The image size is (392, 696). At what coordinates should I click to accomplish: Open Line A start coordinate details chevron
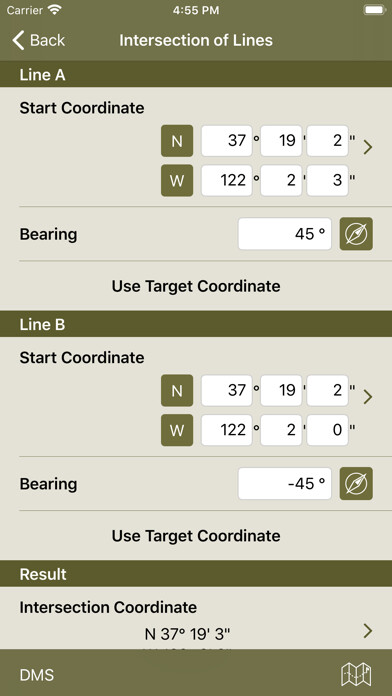coord(367,147)
